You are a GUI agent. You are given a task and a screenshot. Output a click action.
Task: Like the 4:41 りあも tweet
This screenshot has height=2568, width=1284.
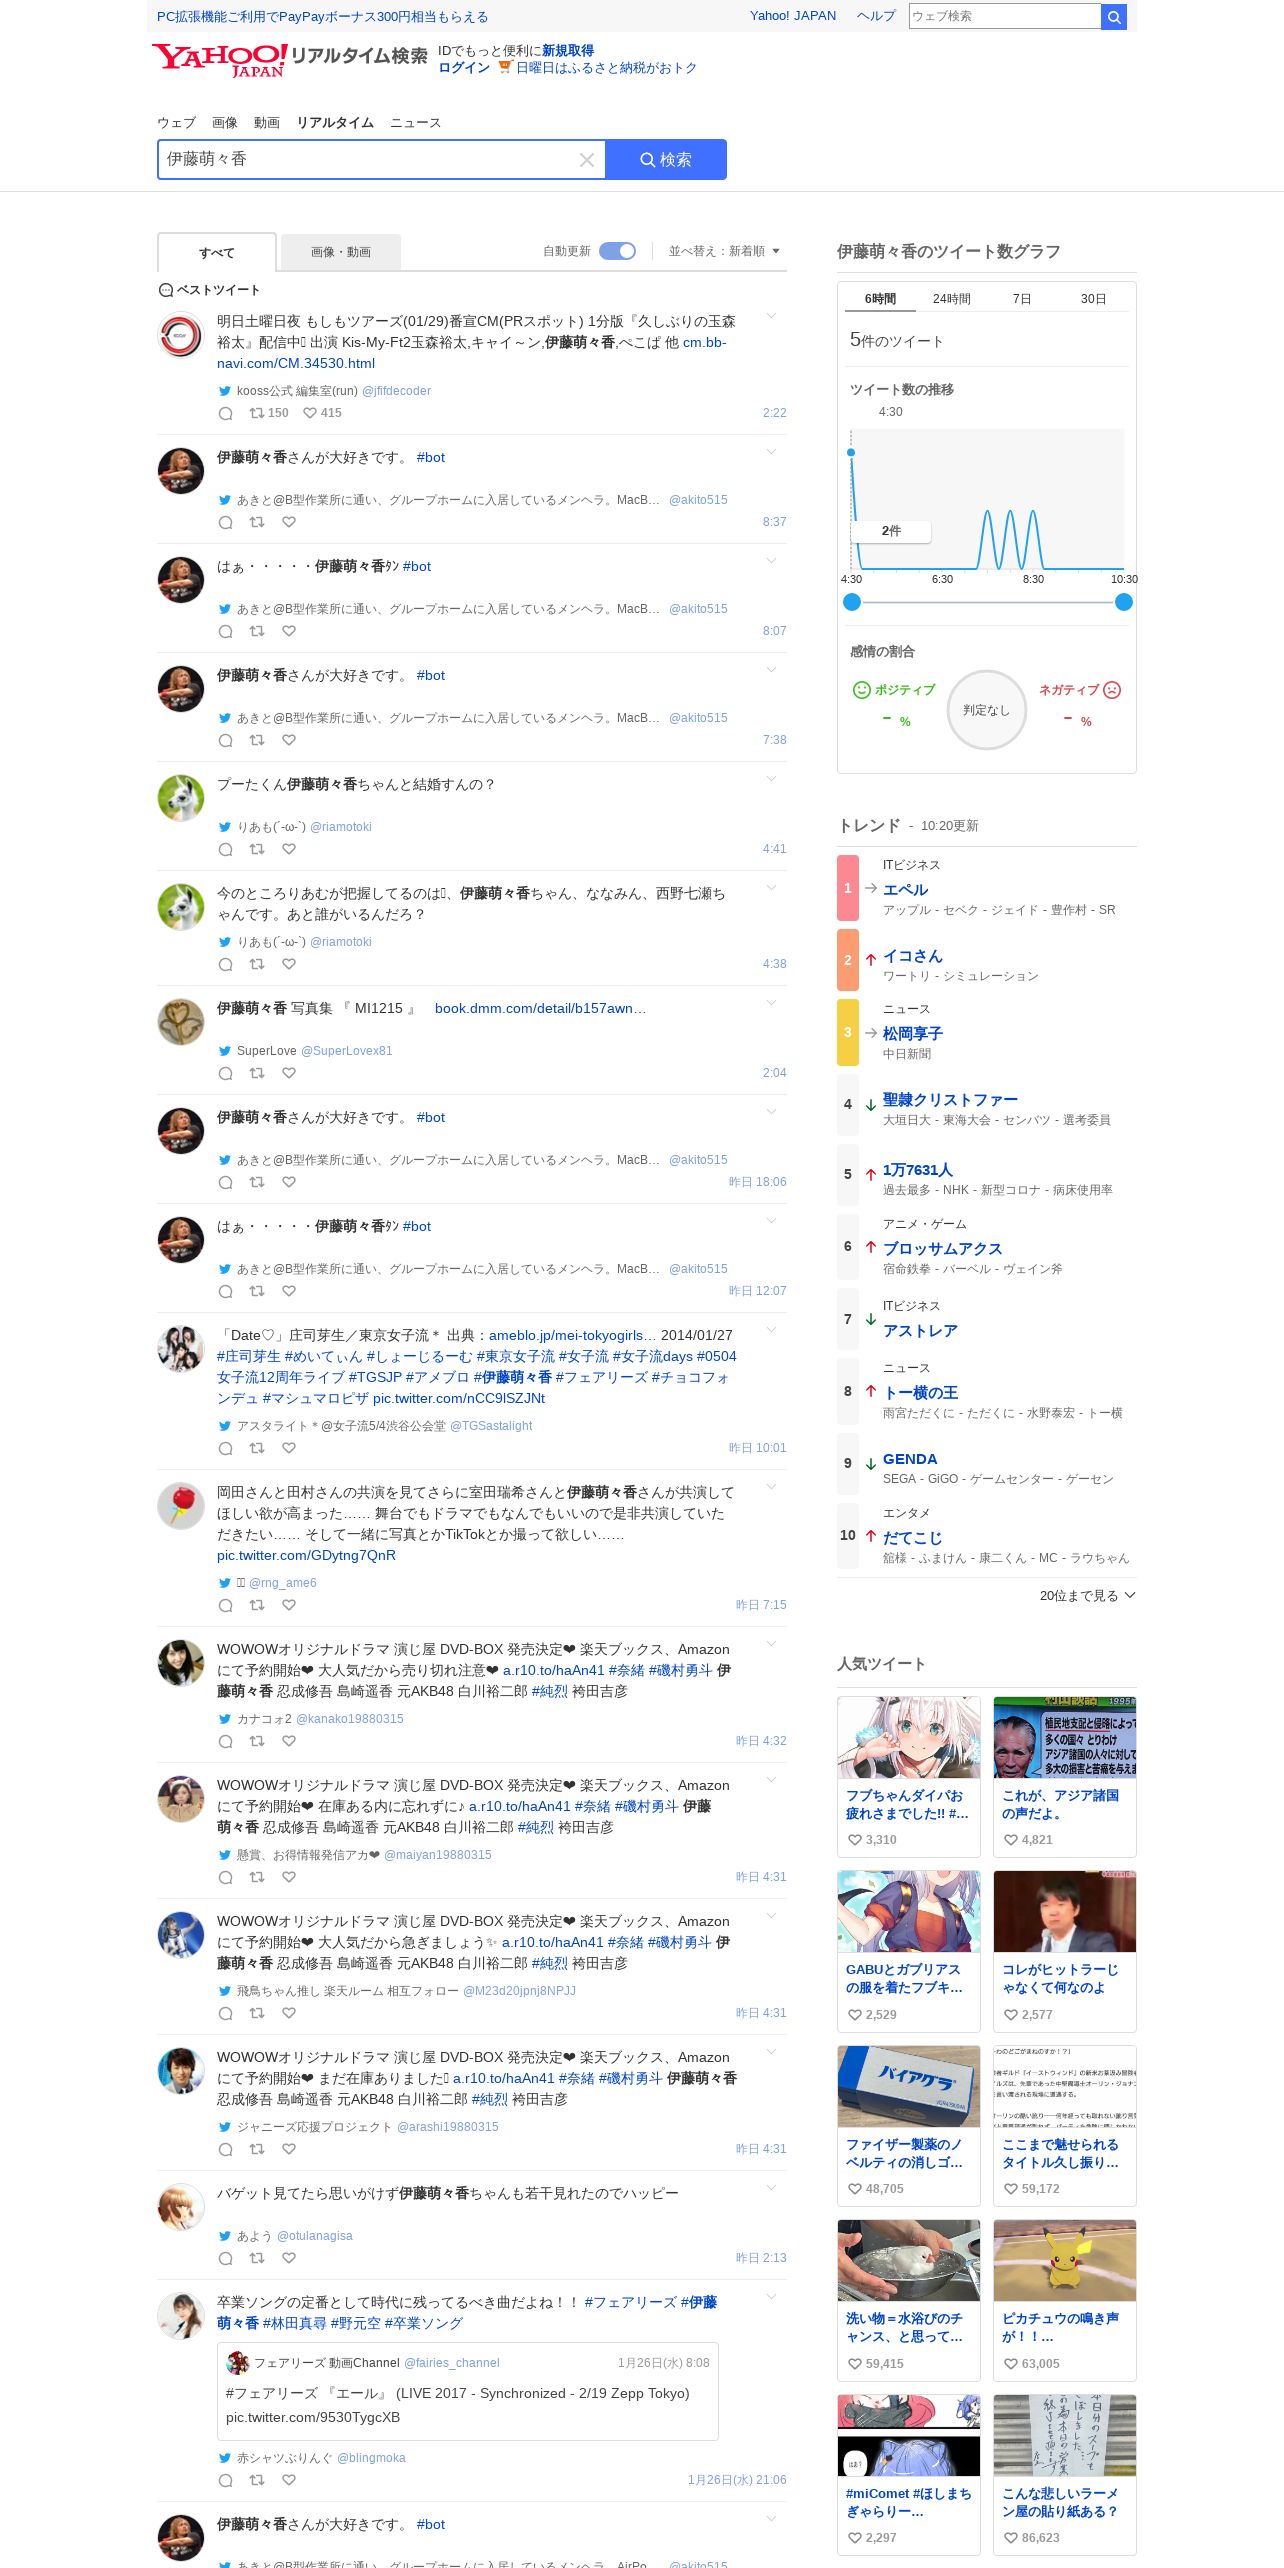[289, 849]
